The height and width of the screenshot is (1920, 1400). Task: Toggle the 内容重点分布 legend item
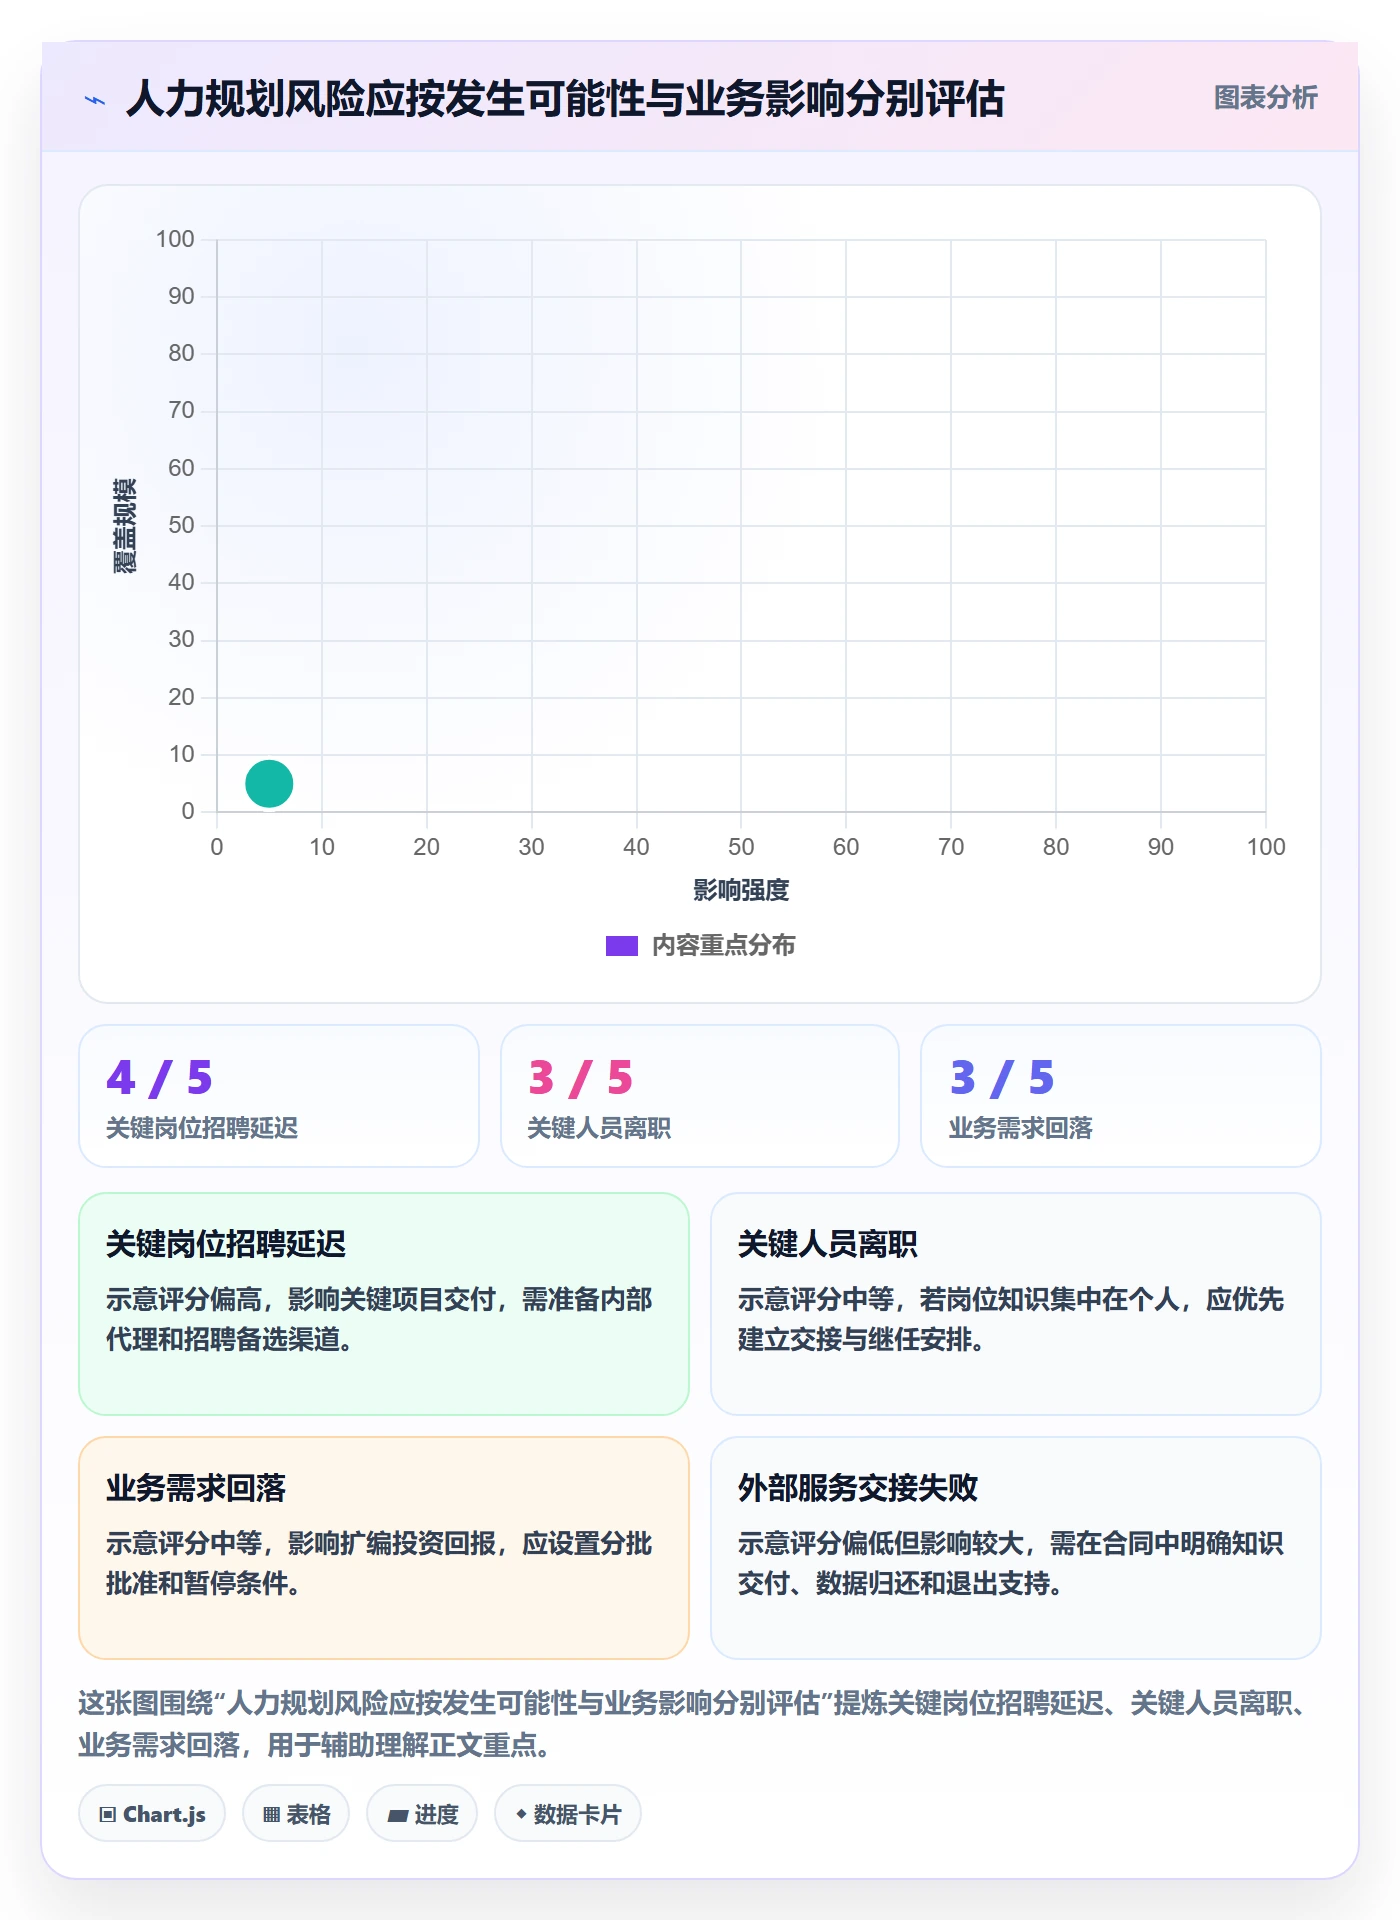700,945
